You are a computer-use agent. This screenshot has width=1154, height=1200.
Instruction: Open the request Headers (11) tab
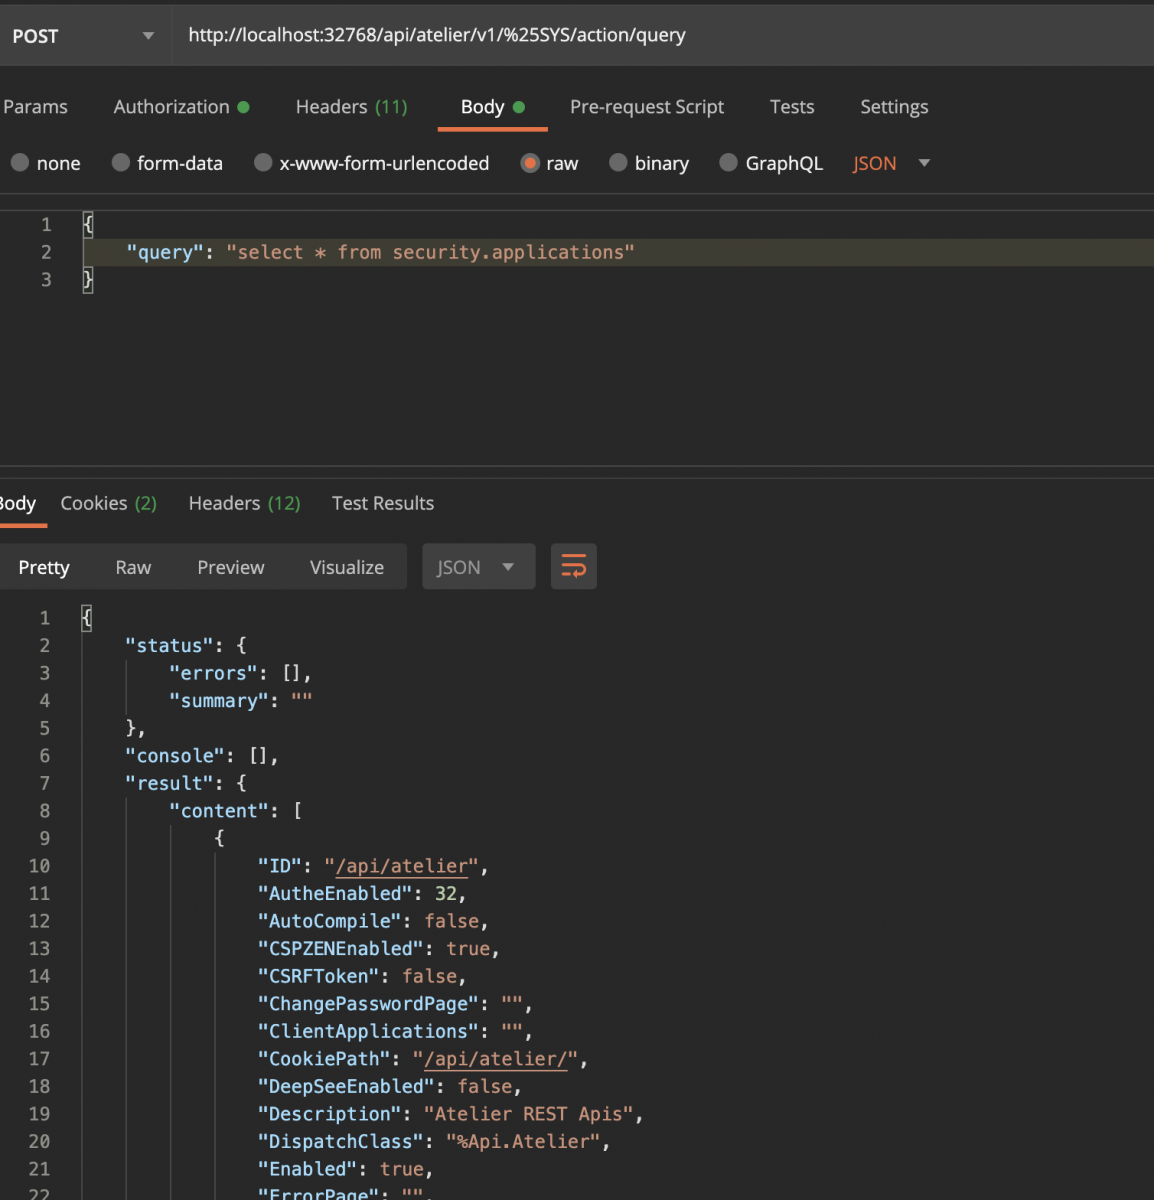pos(351,107)
